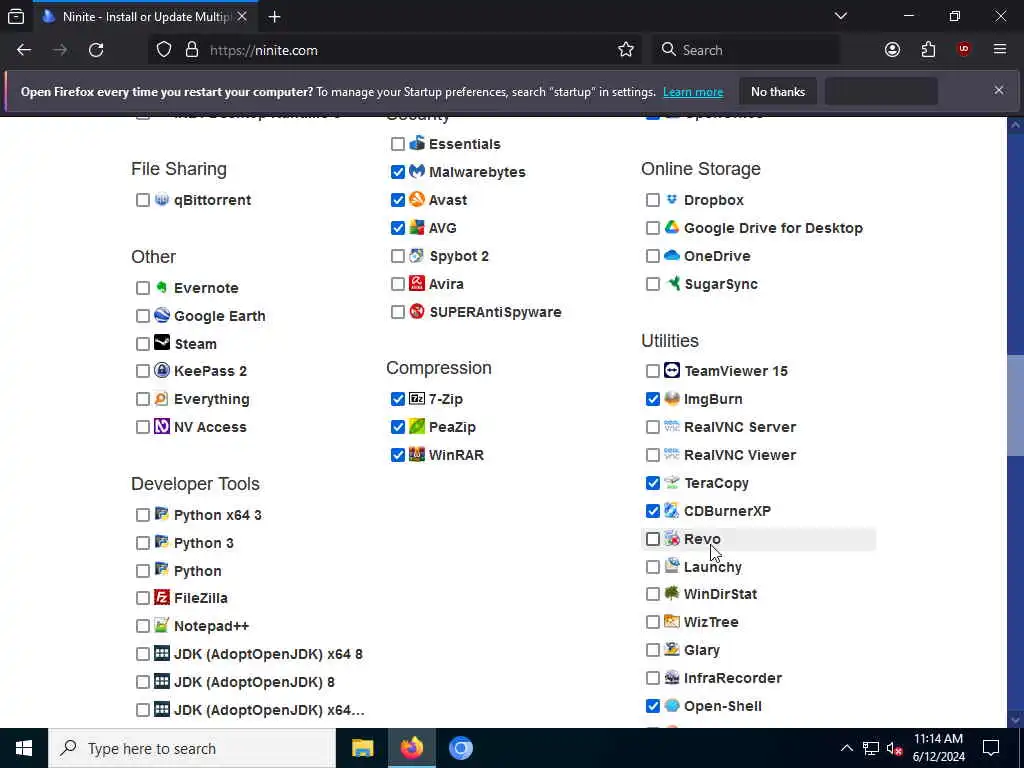This screenshot has height=768, width=1024.
Task: Check the Revo checkbox
Action: pyautogui.click(x=652, y=539)
